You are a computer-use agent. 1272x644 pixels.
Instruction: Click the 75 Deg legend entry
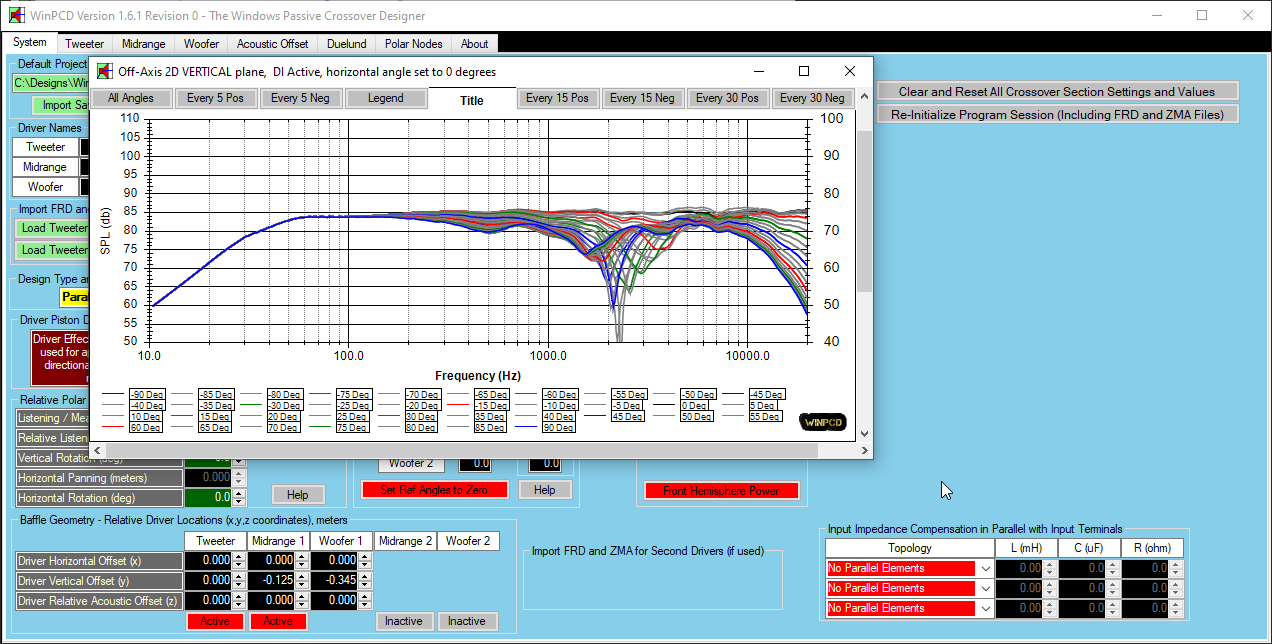pos(354,428)
